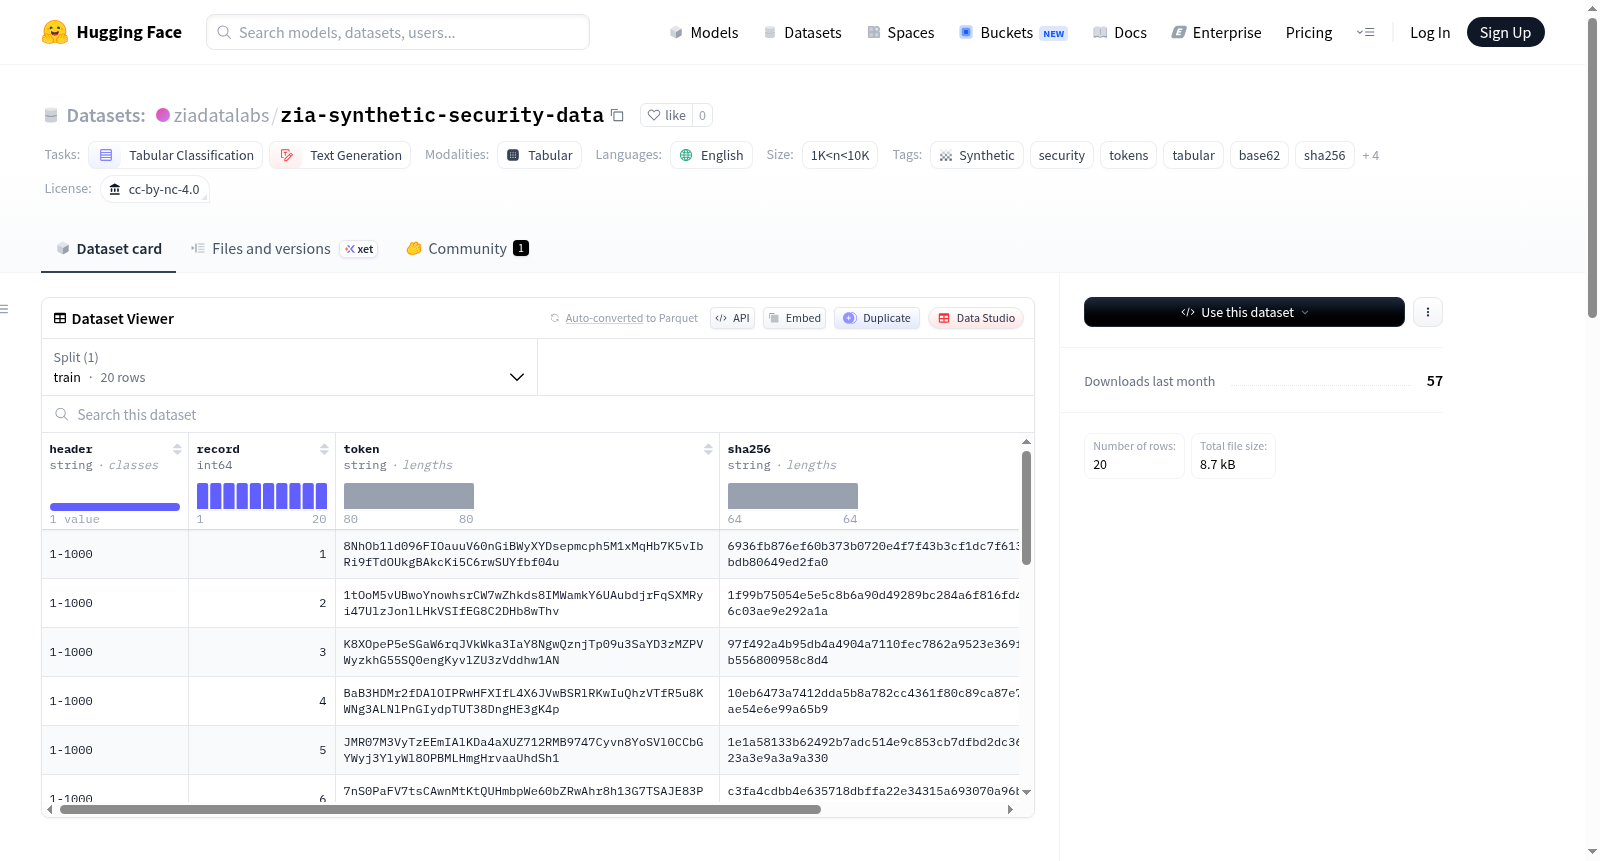The width and height of the screenshot is (1600, 861).
Task: Open the navigation overflow menu icon
Action: click(1365, 32)
